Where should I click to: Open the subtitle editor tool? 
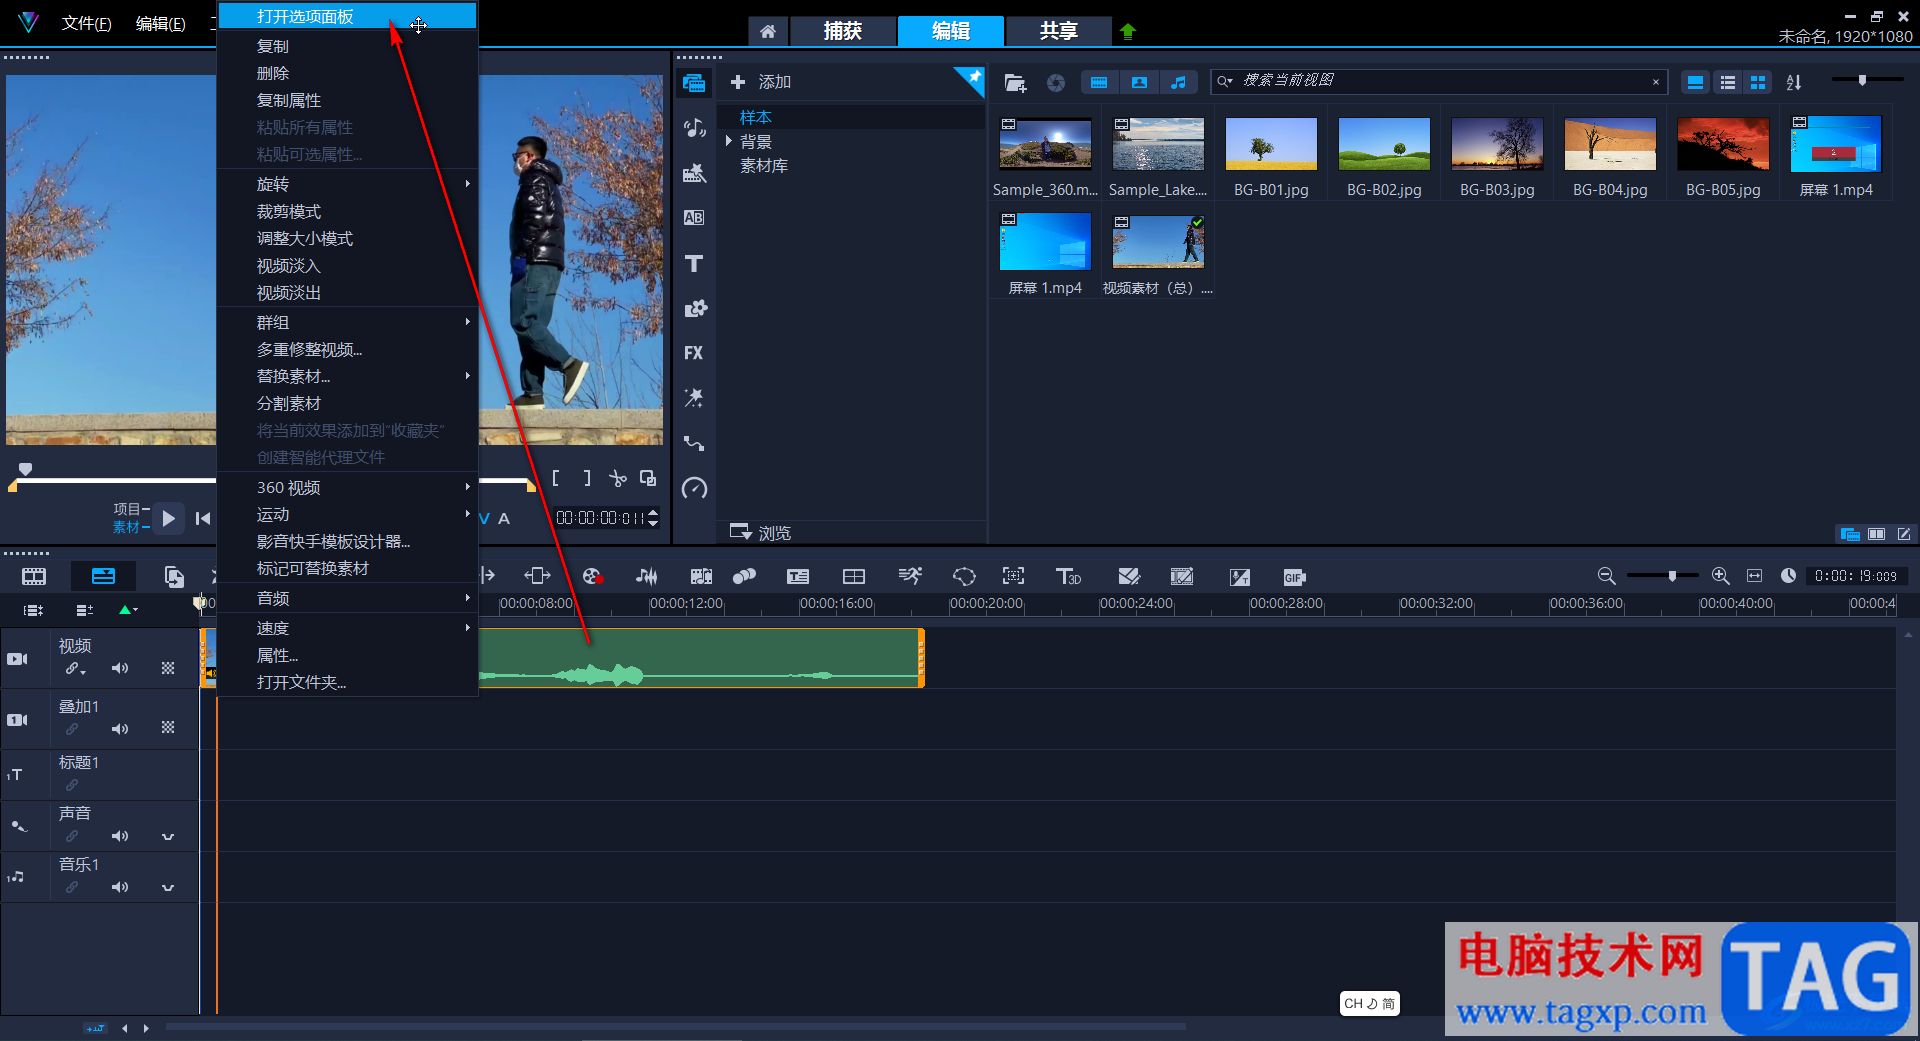coord(798,576)
